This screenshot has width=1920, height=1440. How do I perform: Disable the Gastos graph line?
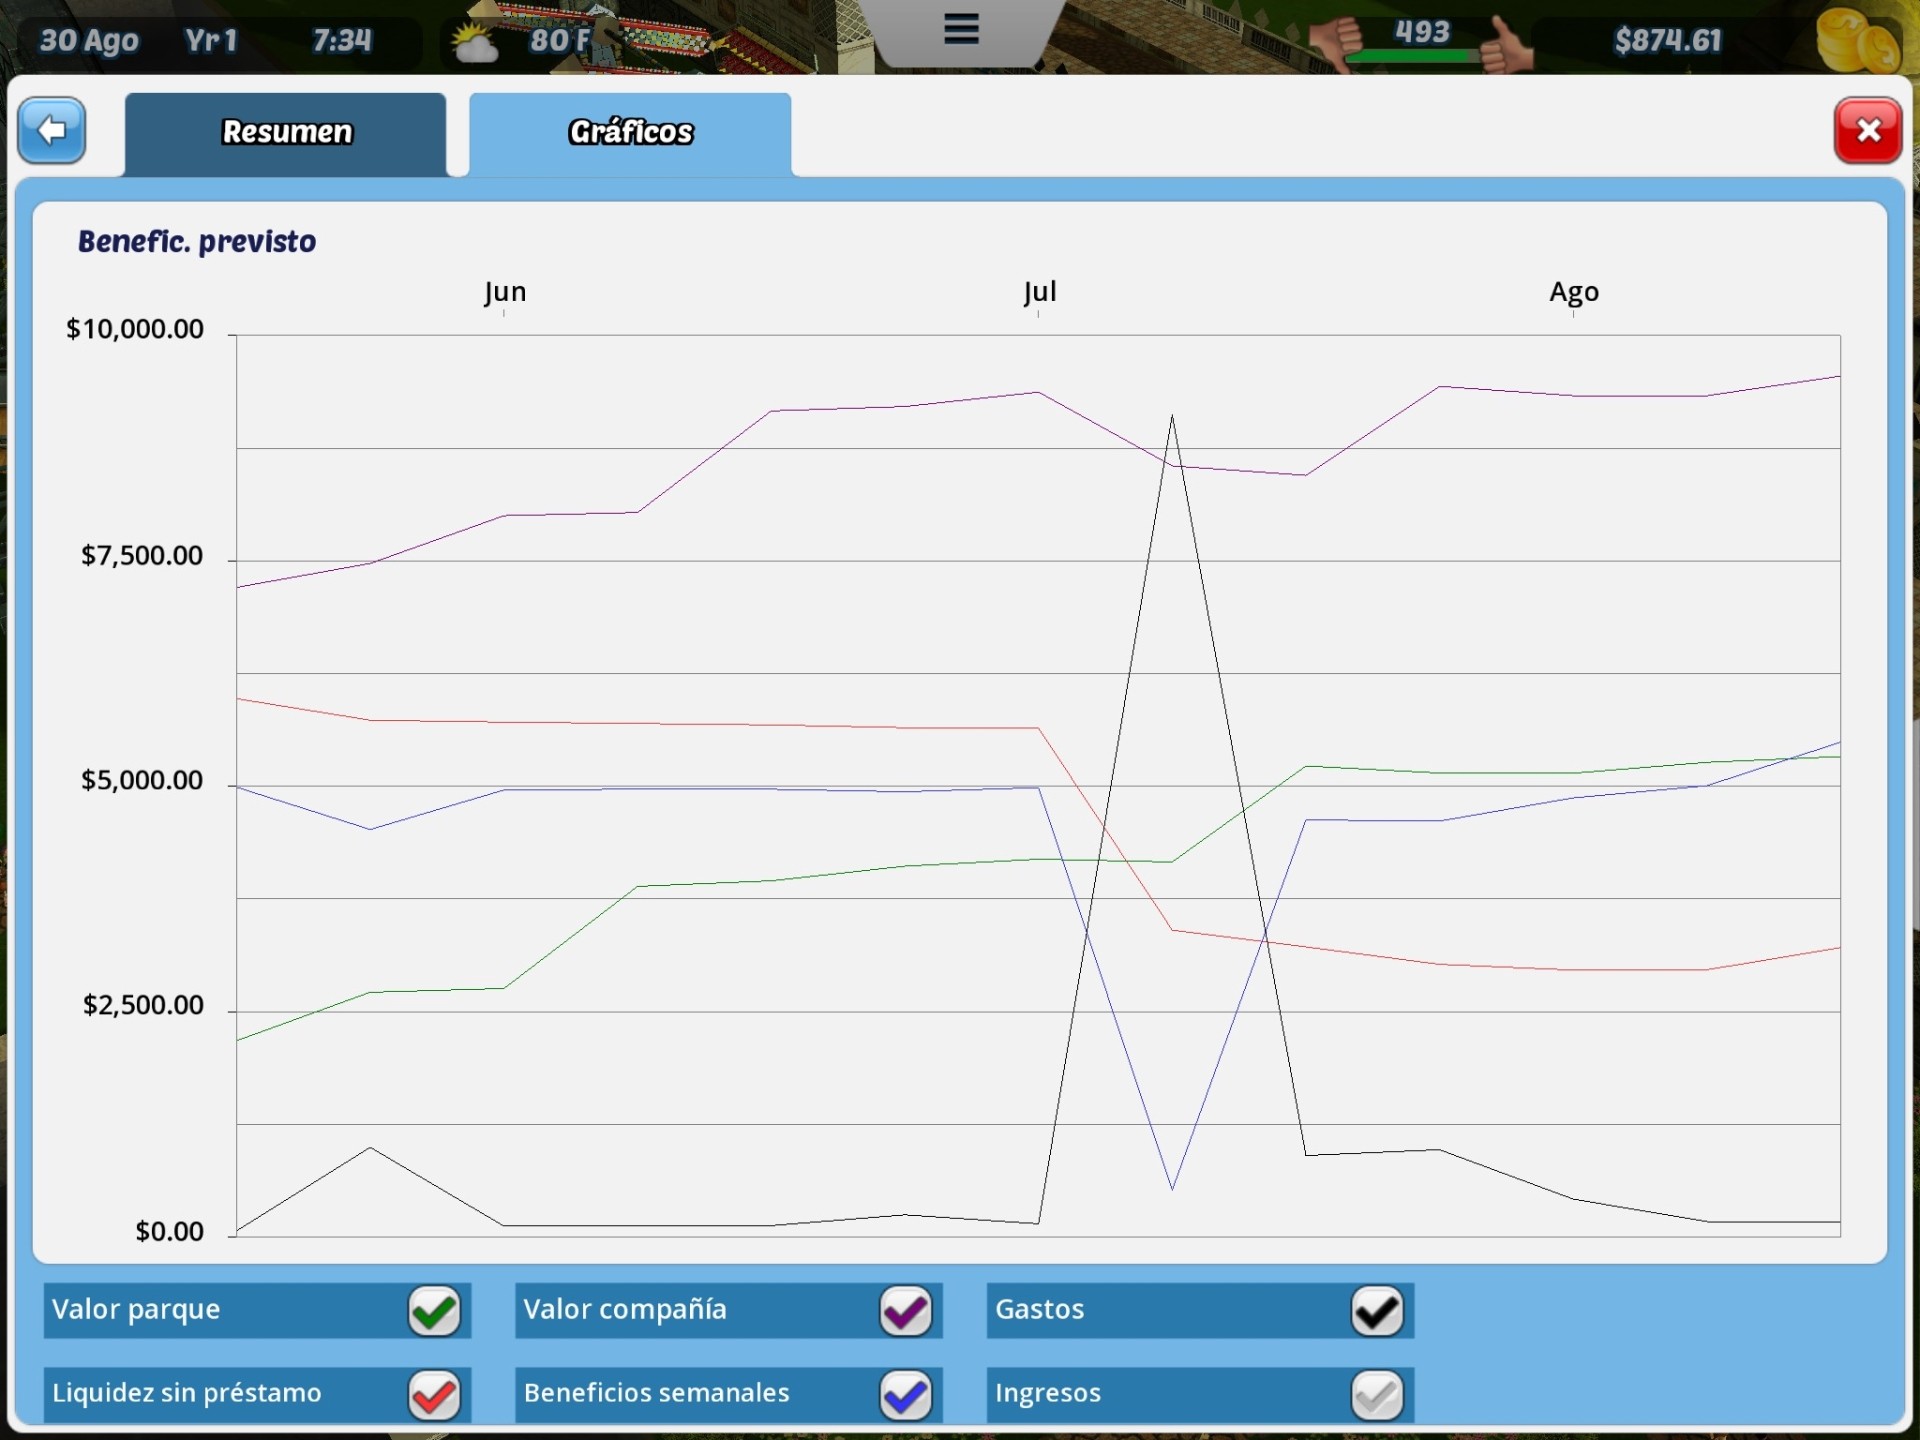tap(1377, 1311)
